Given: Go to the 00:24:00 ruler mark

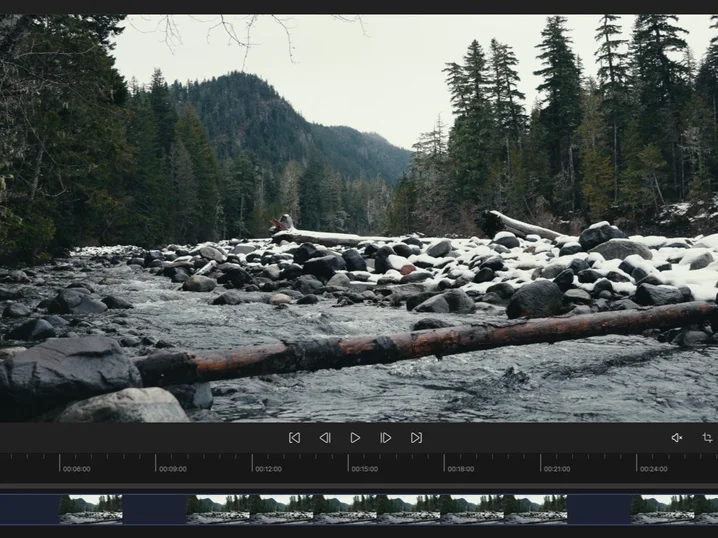Looking at the screenshot, I should (653, 469).
